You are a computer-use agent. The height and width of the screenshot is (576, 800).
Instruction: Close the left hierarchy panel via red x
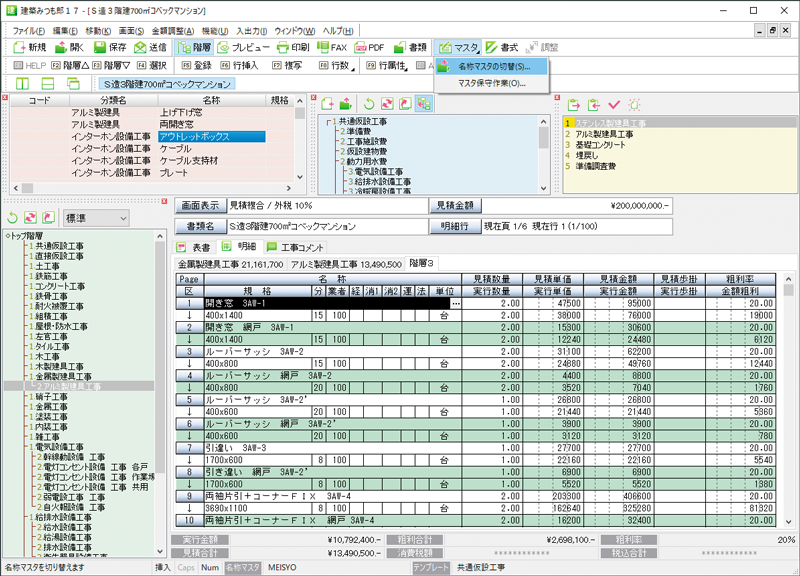(164, 202)
